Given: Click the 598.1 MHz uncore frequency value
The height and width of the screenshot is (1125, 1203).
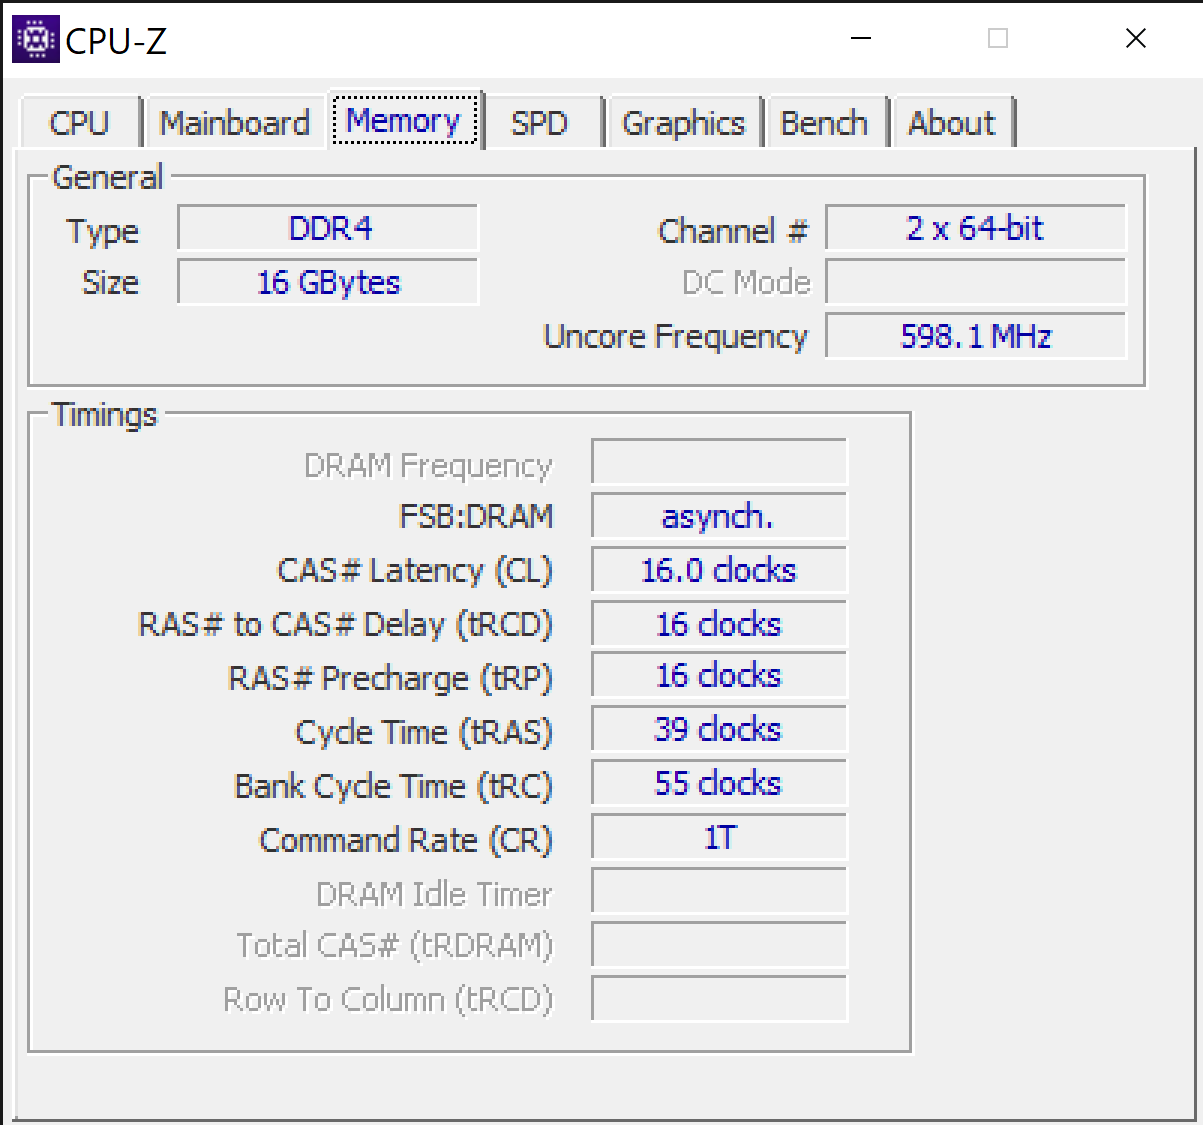Looking at the screenshot, I should [x=975, y=336].
